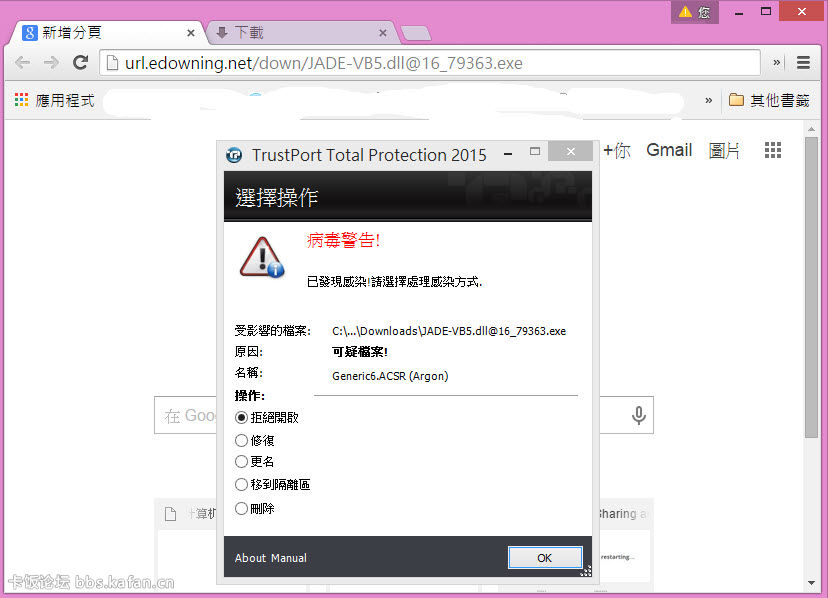This screenshot has height=598, width=828.
Task: Switch to the 新增分頁 tab
Action: [106, 33]
